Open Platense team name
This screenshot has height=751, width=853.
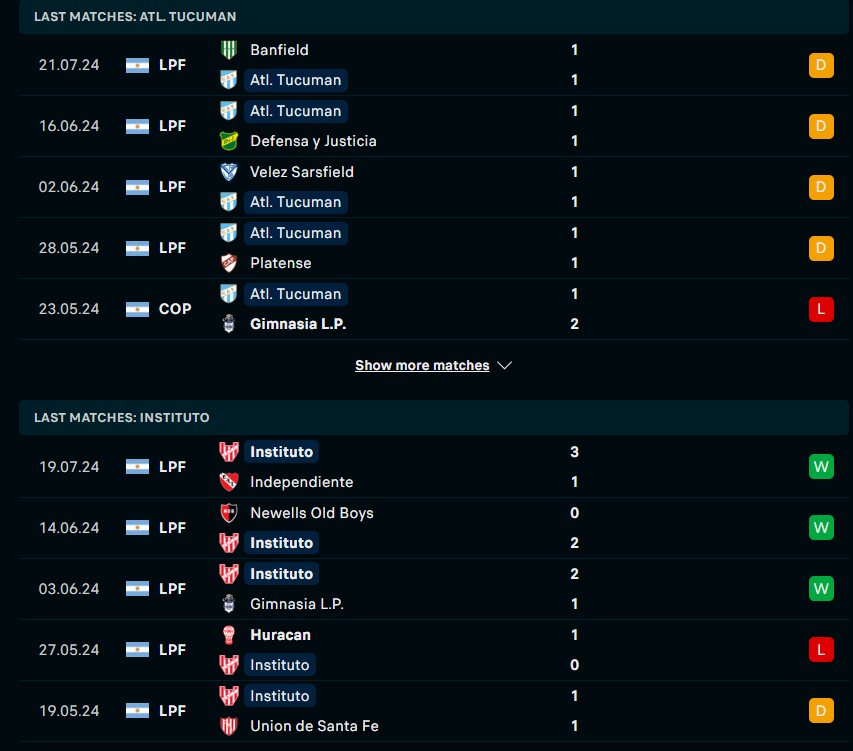click(x=281, y=263)
